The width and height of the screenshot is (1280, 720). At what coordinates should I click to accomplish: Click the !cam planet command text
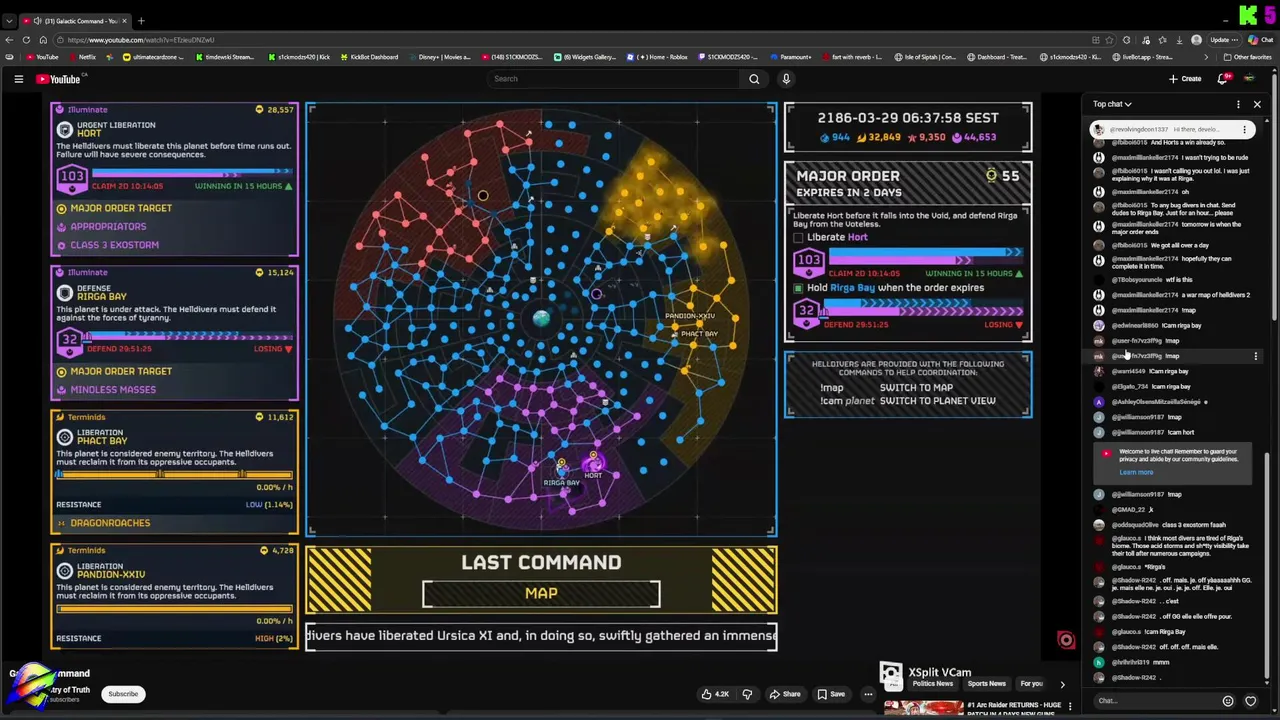coord(847,401)
